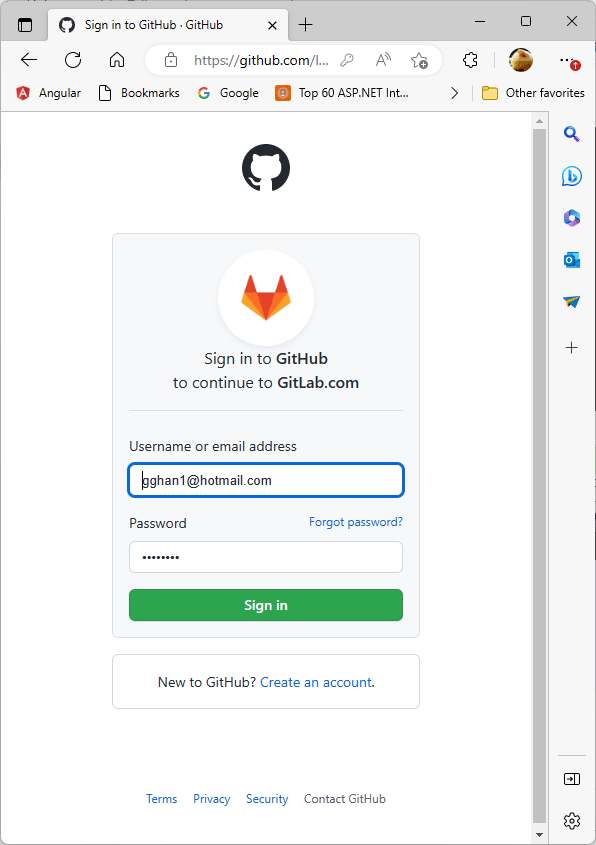
Task: Open Edge Settings via the gear icon
Action: click(x=571, y=820)
